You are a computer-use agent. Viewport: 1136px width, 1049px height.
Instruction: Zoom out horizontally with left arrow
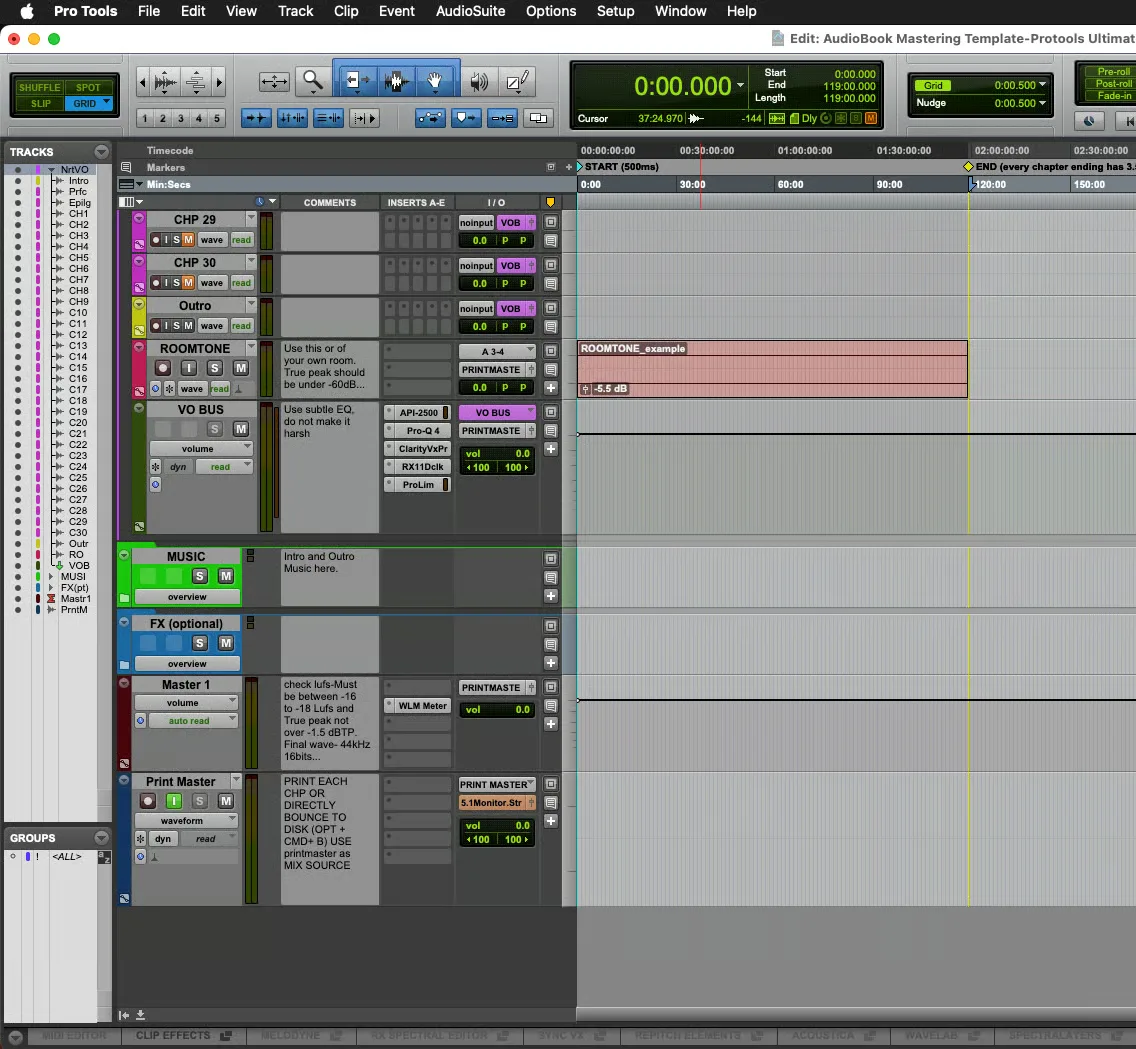[143, 82]
